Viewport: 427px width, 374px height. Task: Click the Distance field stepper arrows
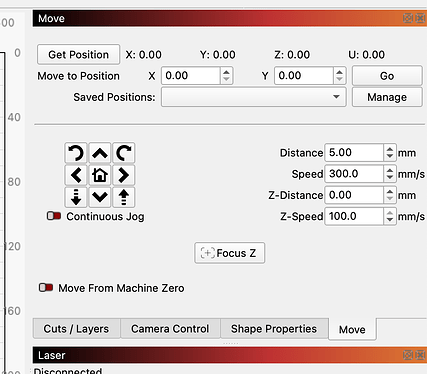coord(390,153)
